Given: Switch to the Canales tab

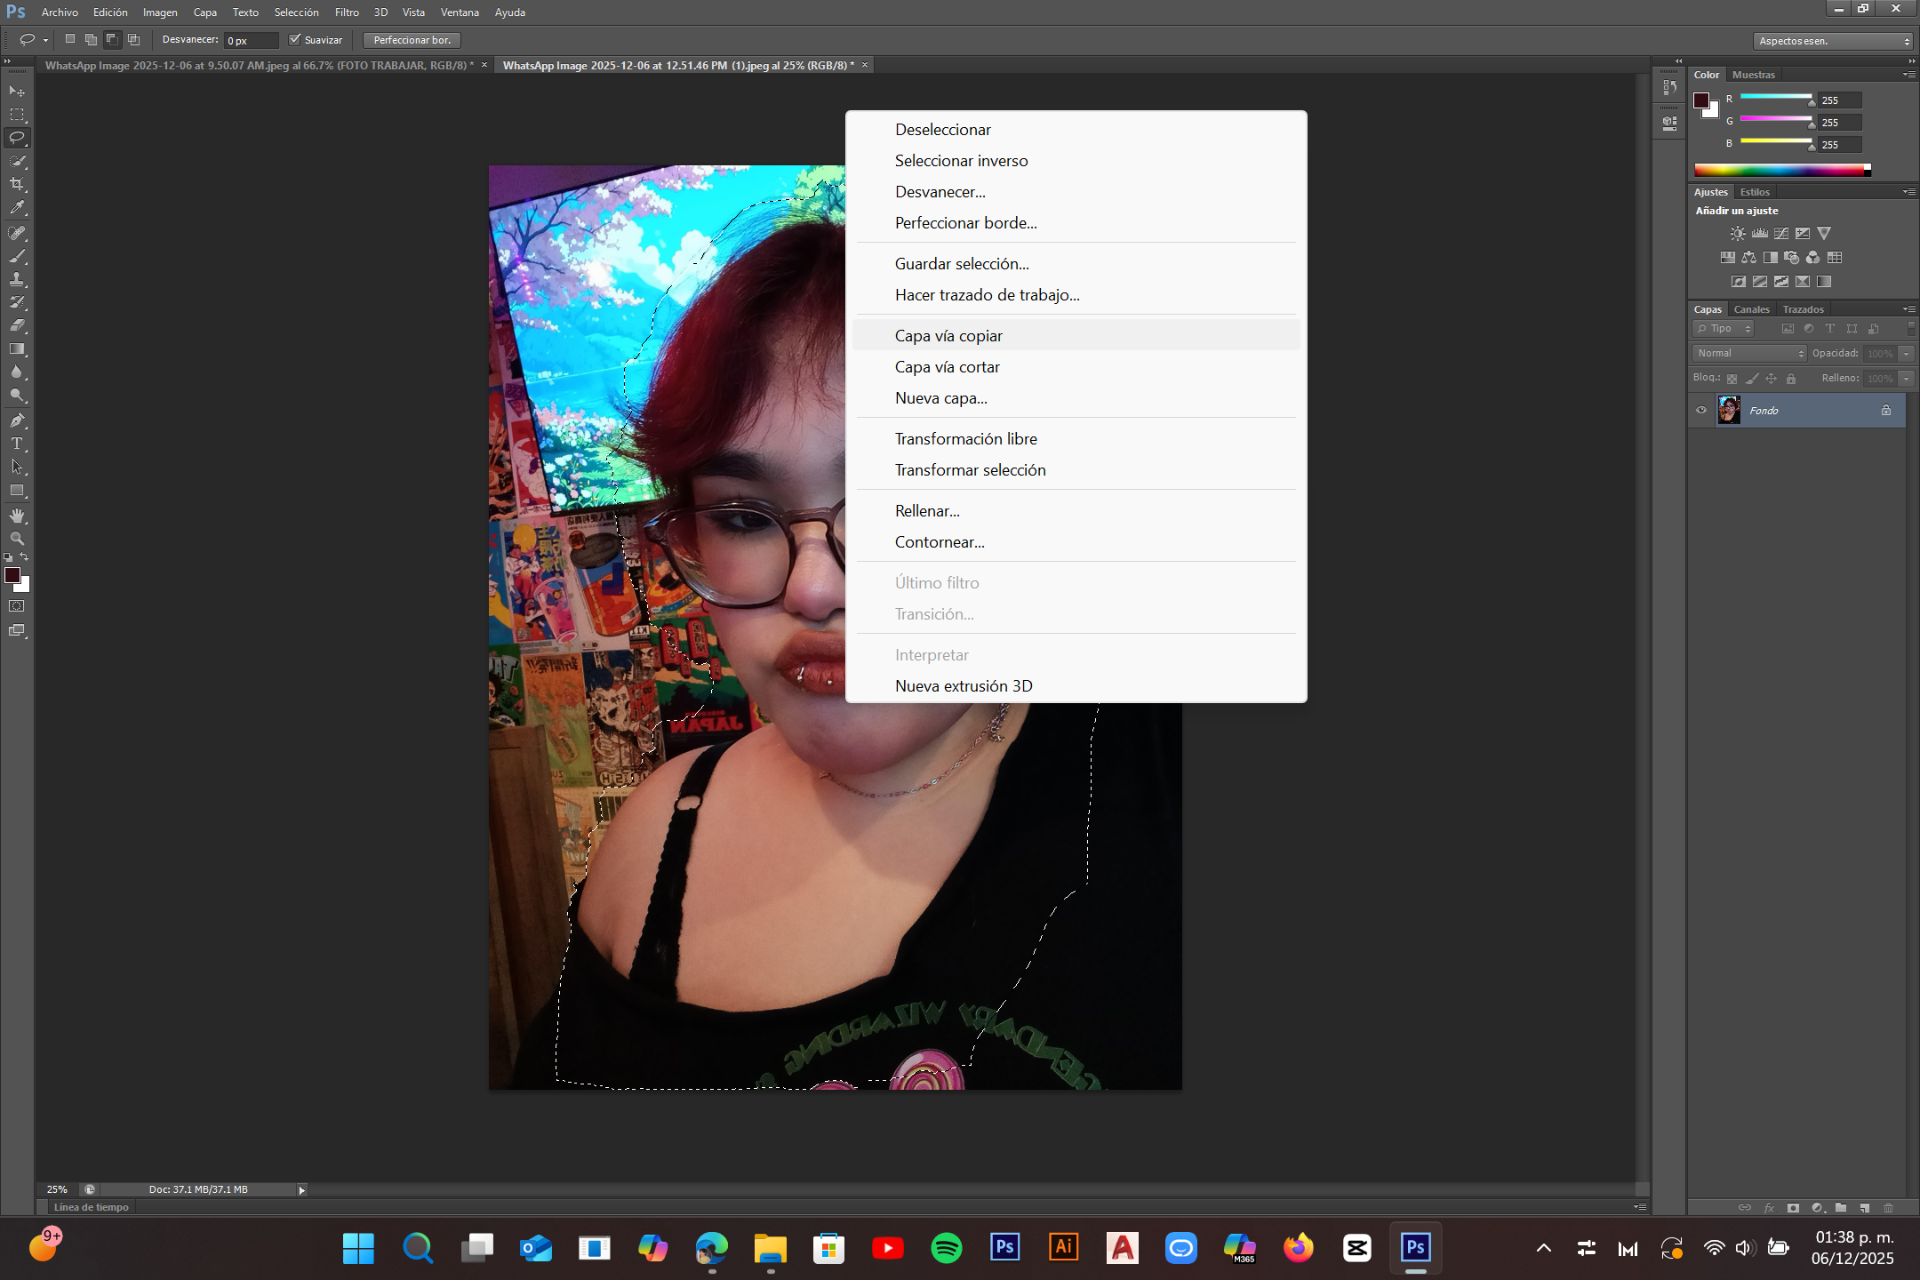Looking at the screenshot, I should [x=1751, y=309].
